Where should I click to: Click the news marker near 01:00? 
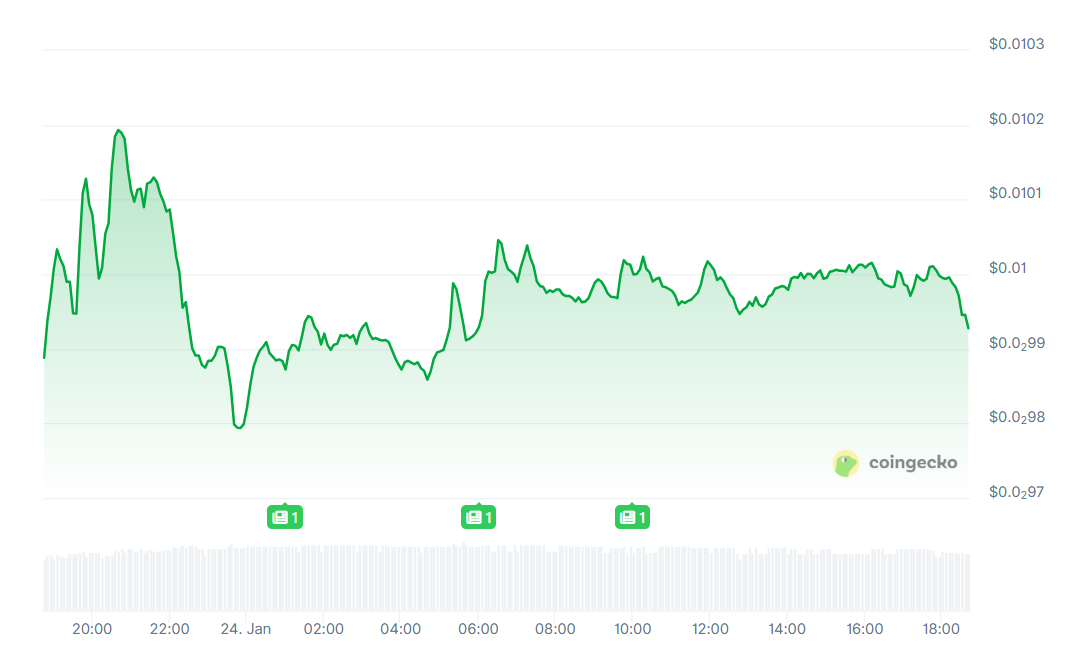coord(284,517)
